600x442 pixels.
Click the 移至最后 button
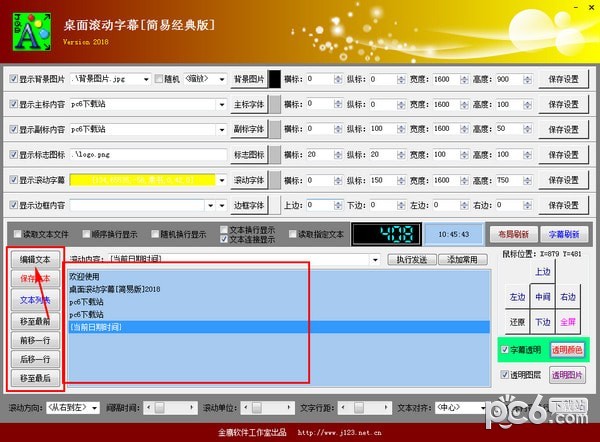click(35, 378)
